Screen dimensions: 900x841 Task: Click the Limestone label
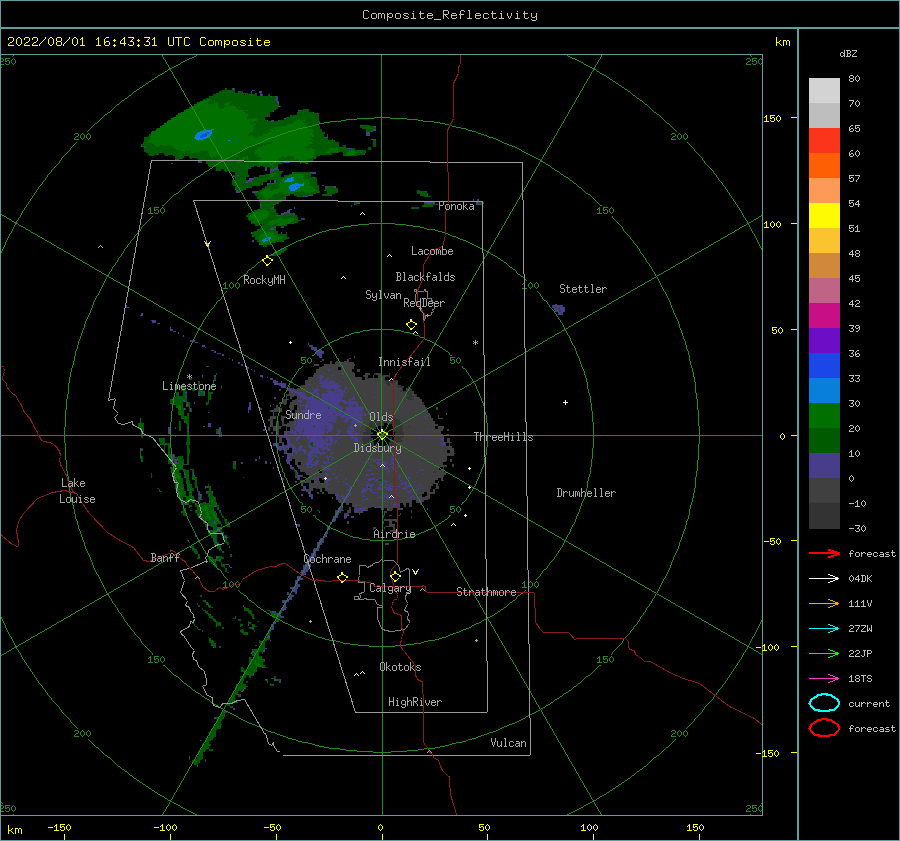tap(189, 386)
